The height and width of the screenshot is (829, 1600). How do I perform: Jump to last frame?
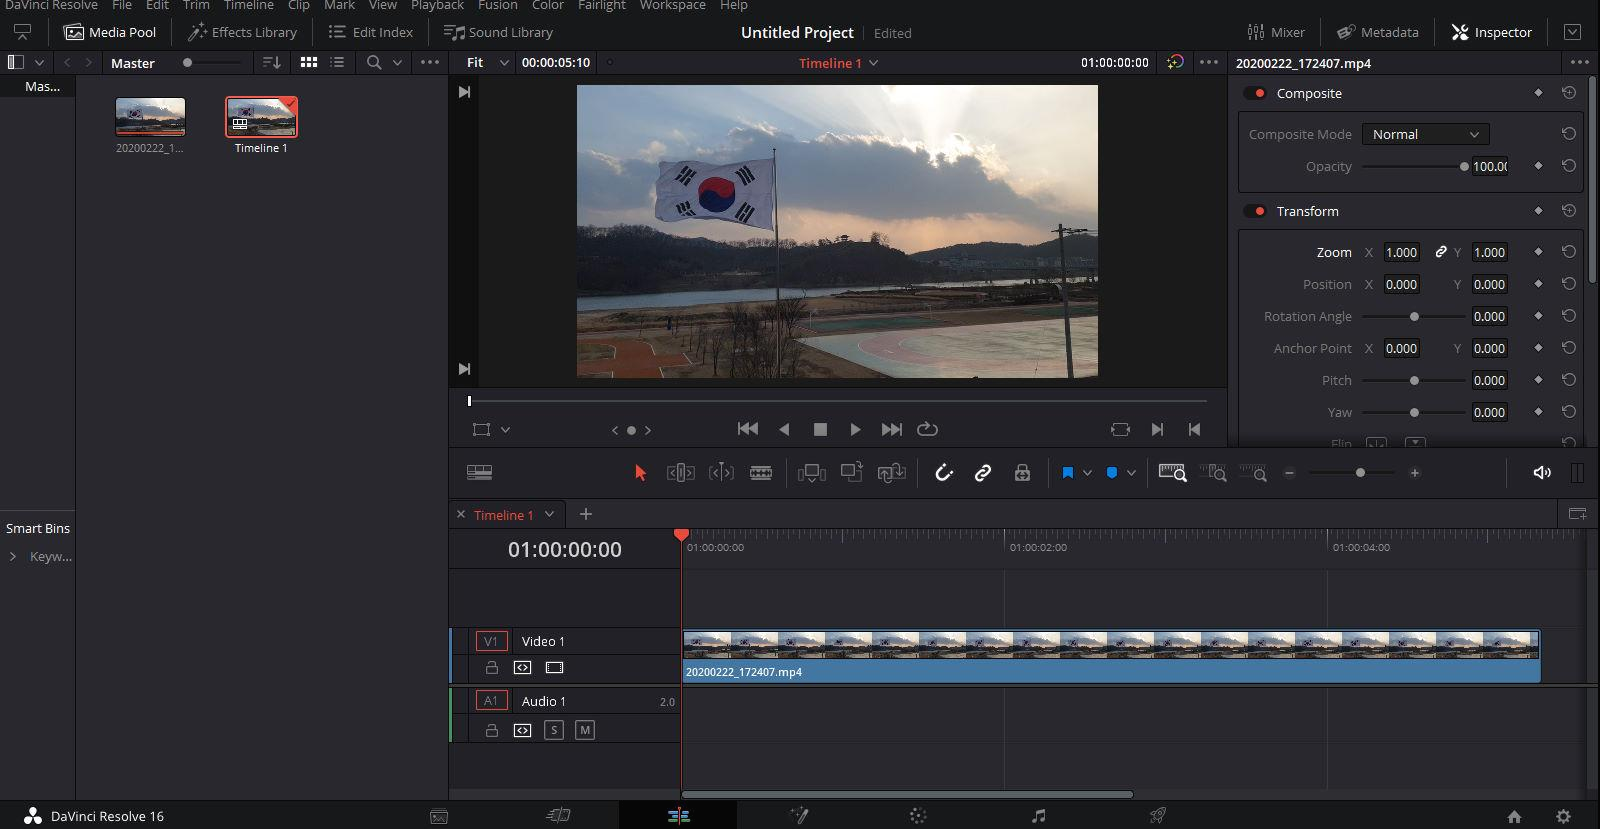[x=891, y=429]
